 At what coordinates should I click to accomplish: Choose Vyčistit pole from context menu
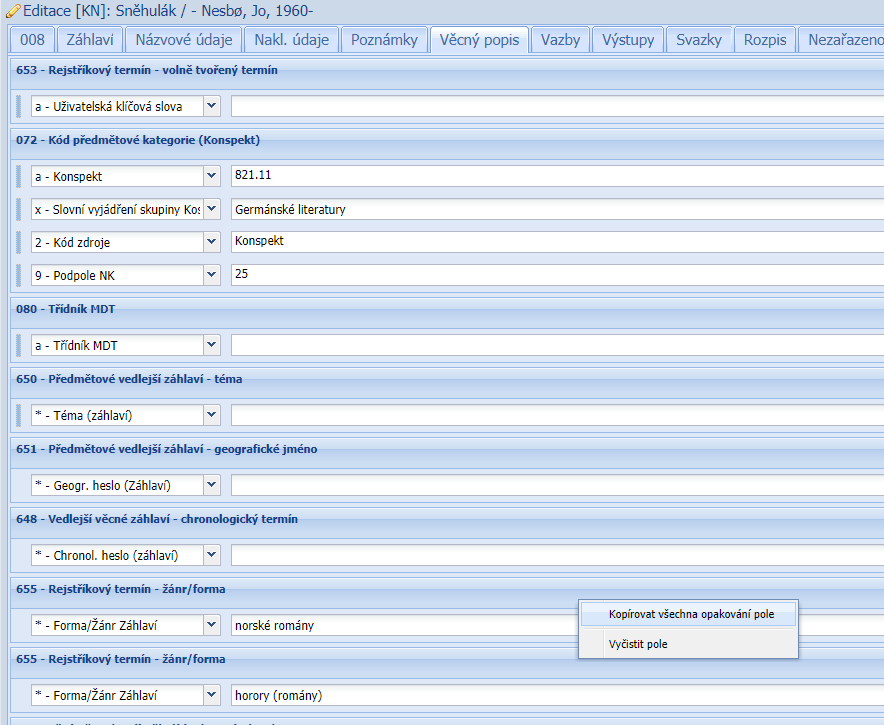tap(638, 644)
